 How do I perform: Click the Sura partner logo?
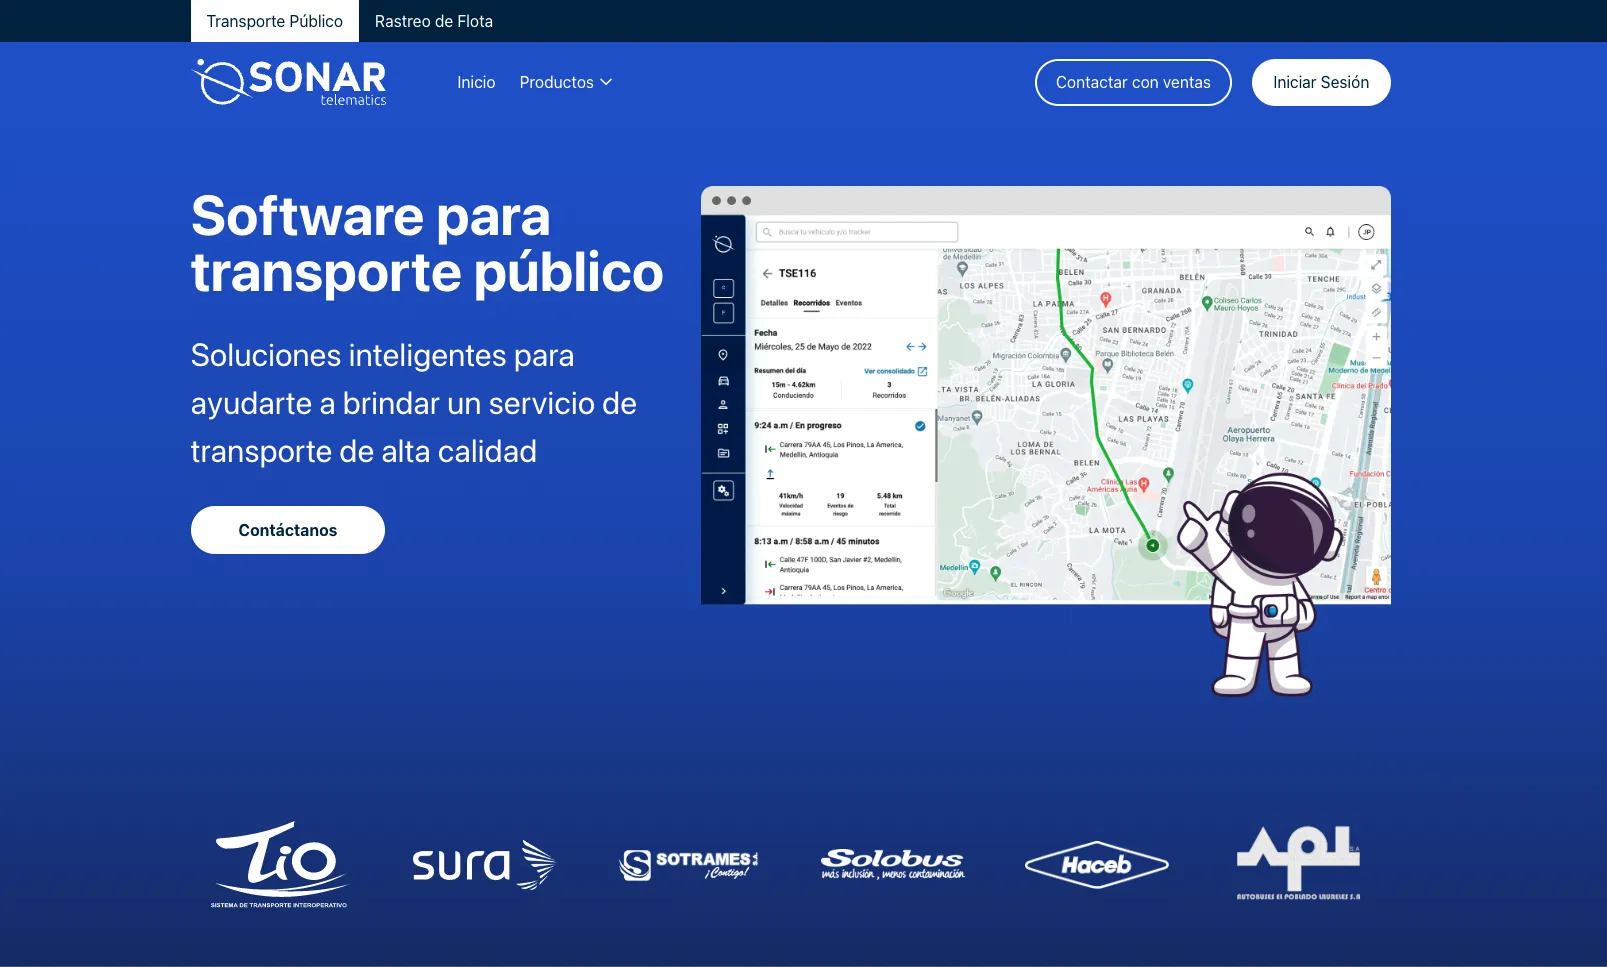click(483, 865)
